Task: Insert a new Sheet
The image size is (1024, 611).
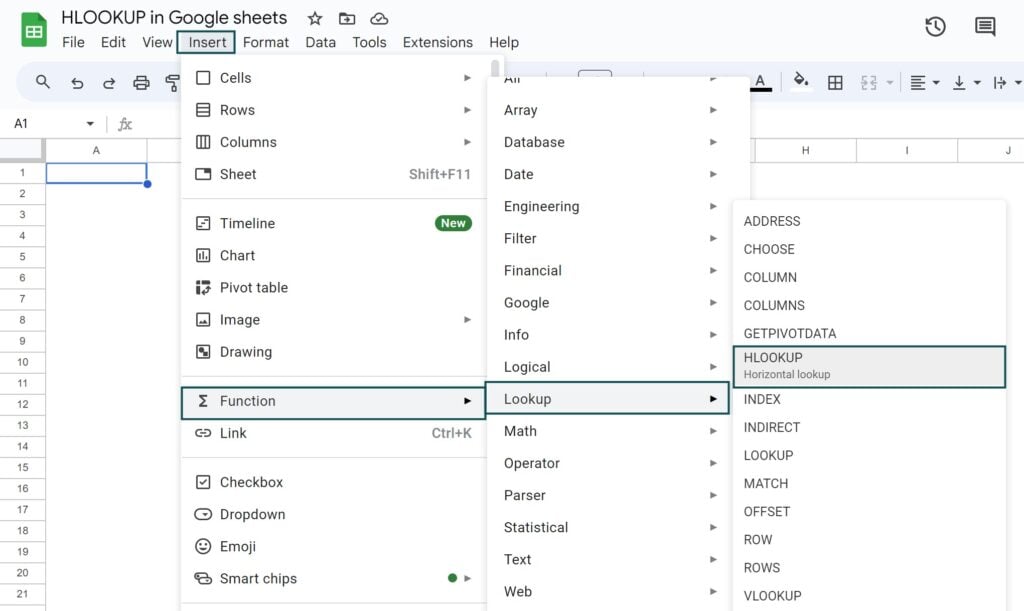Action: pyautogui.click(x=333, y=174)
